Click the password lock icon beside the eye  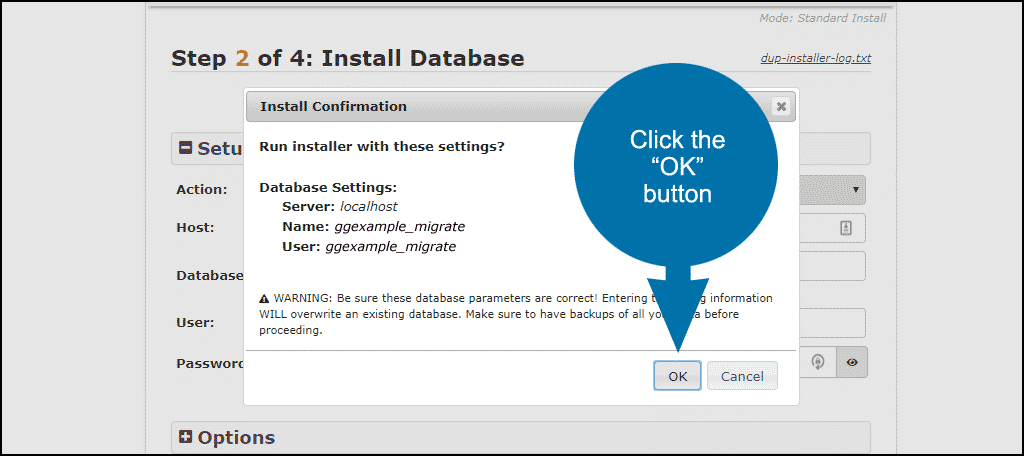(818, 362)
